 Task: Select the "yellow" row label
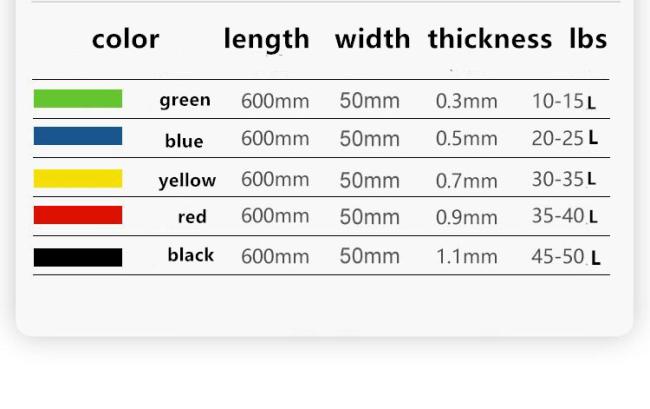tap(187, 181)
